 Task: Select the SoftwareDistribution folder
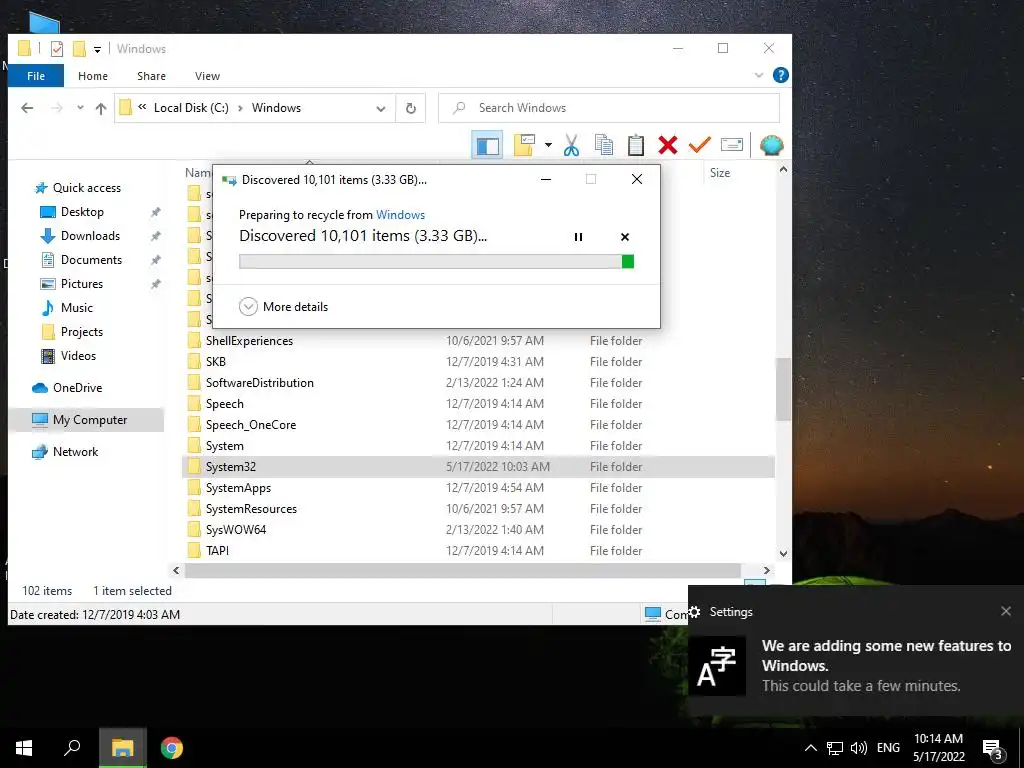[260, 383]
